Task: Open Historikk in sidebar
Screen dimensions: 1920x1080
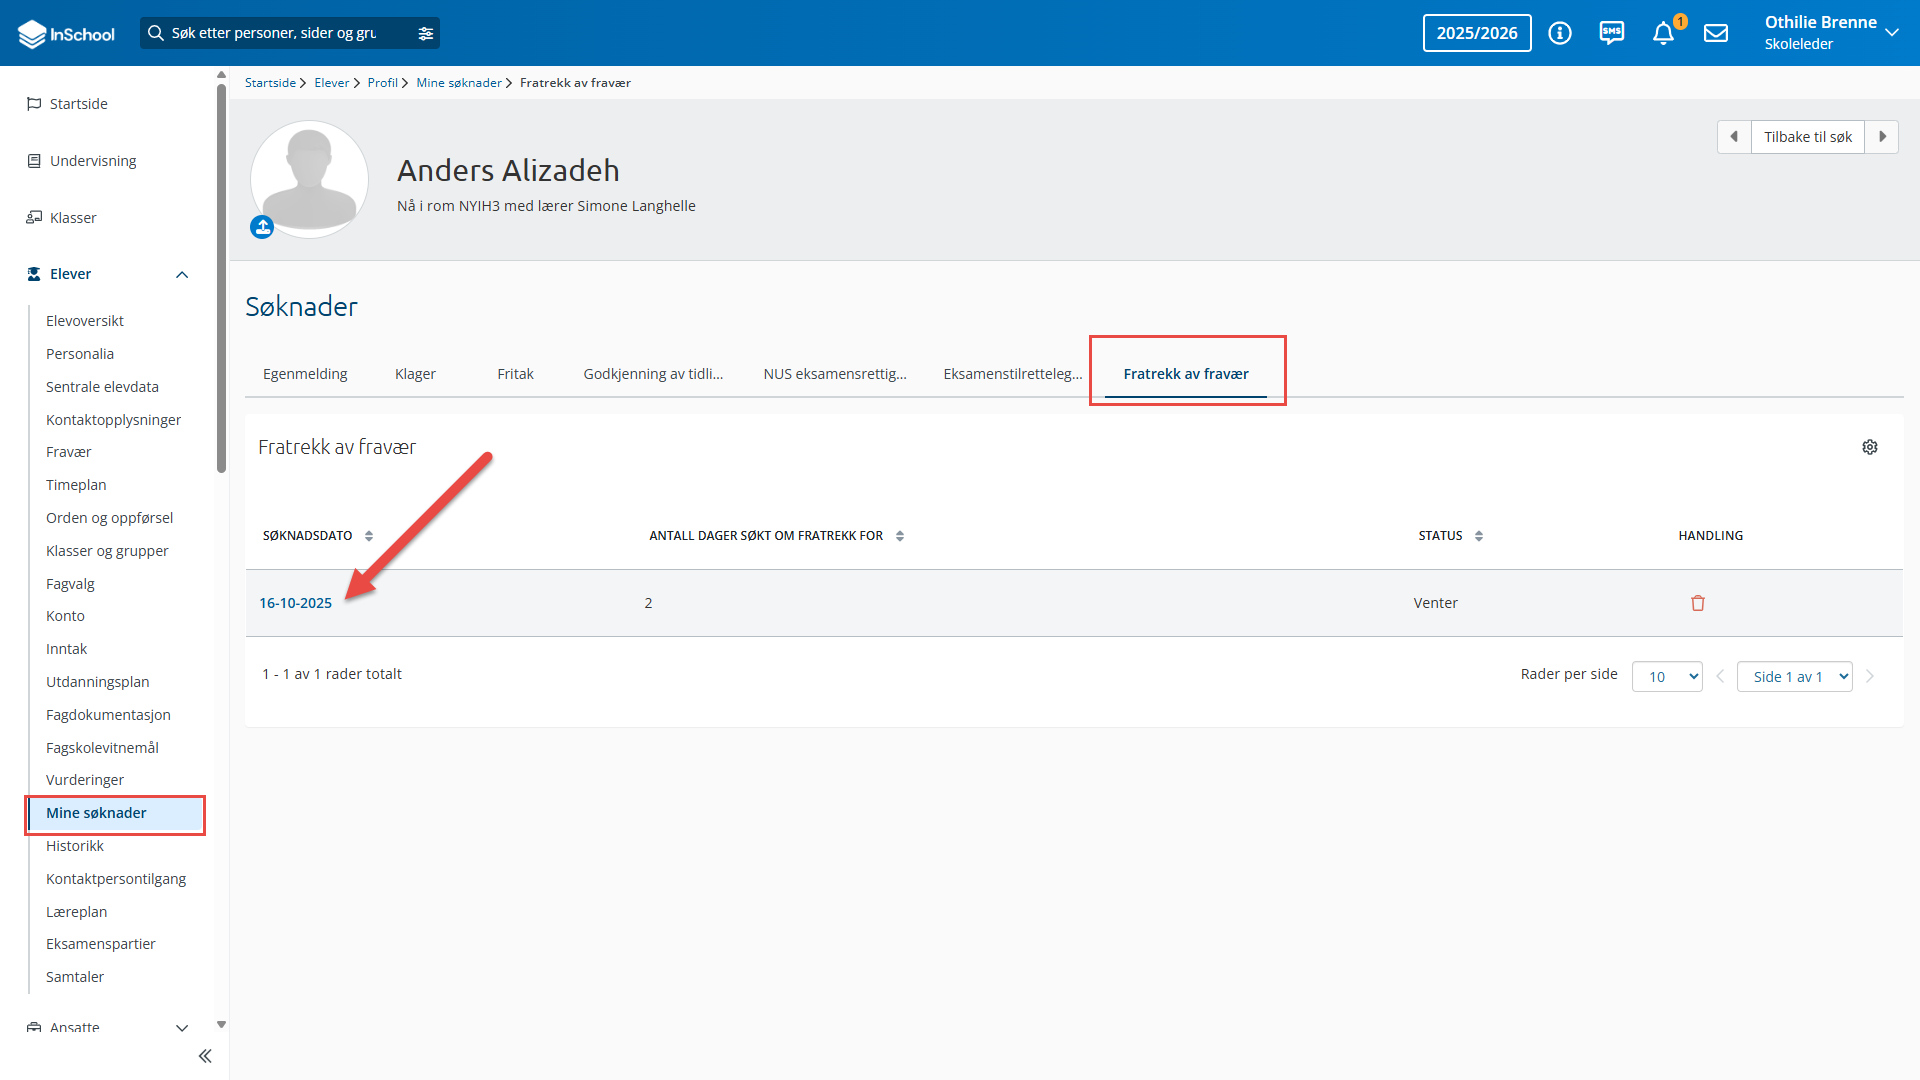Action: (75, 846)
